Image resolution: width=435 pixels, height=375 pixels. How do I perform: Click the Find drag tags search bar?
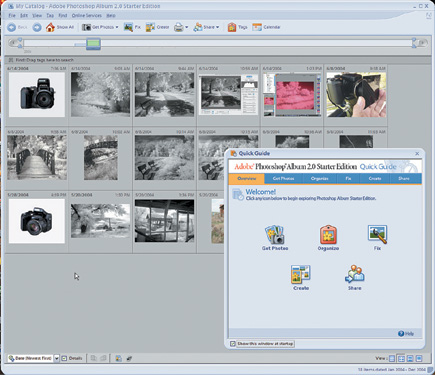point(217,60)
